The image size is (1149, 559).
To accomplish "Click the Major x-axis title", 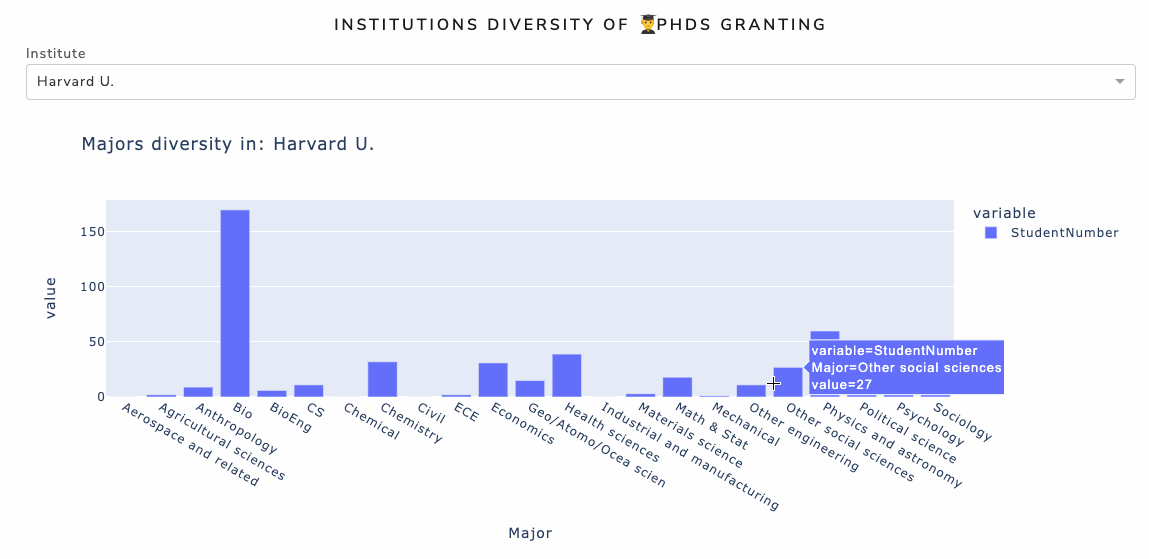I will 530,533.
